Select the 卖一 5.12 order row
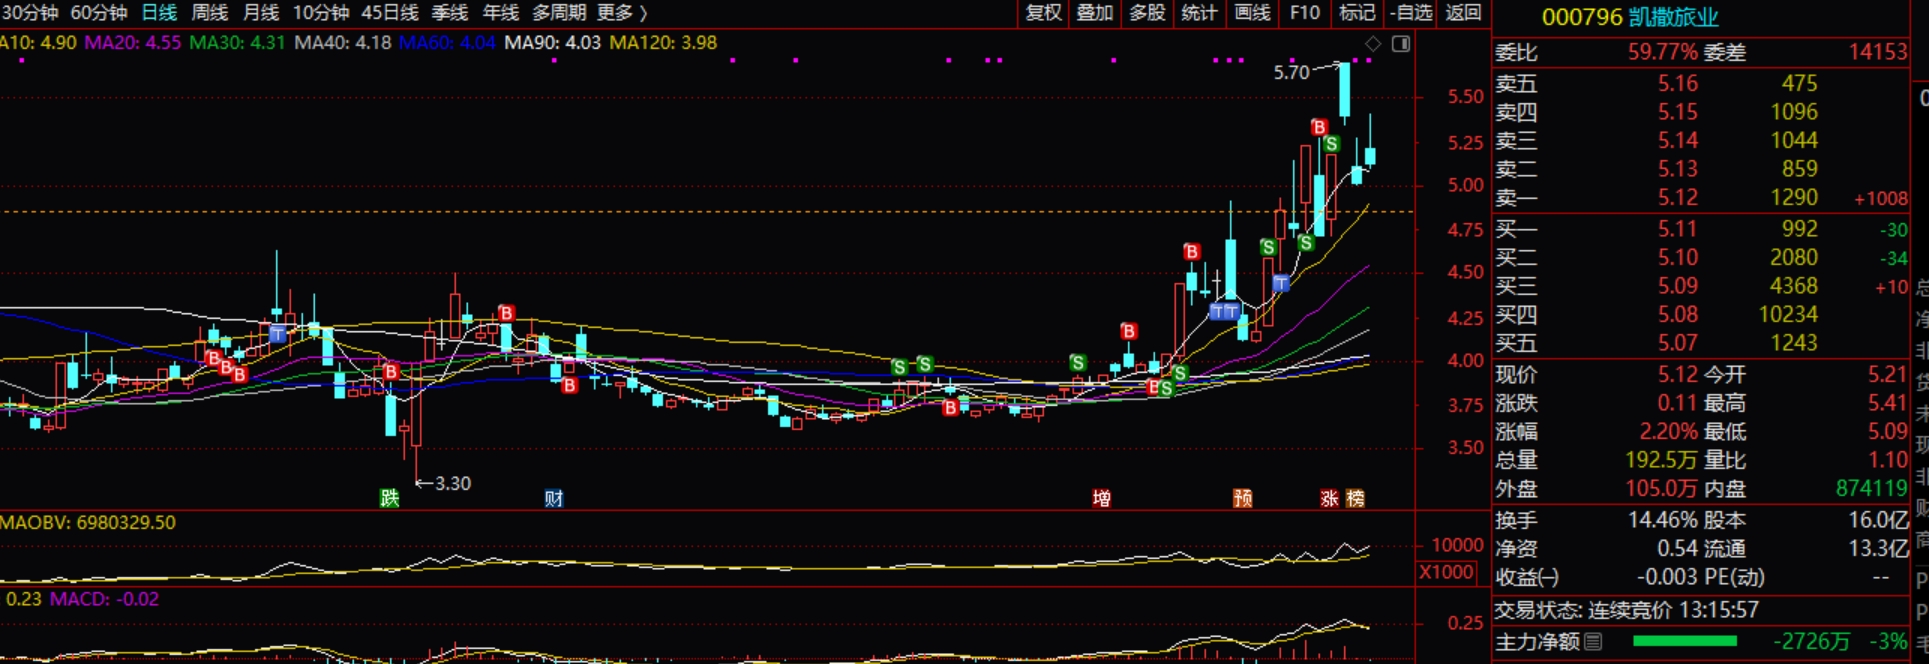This screenshot has width=1929, height=664. click(x=1701, y=198)
